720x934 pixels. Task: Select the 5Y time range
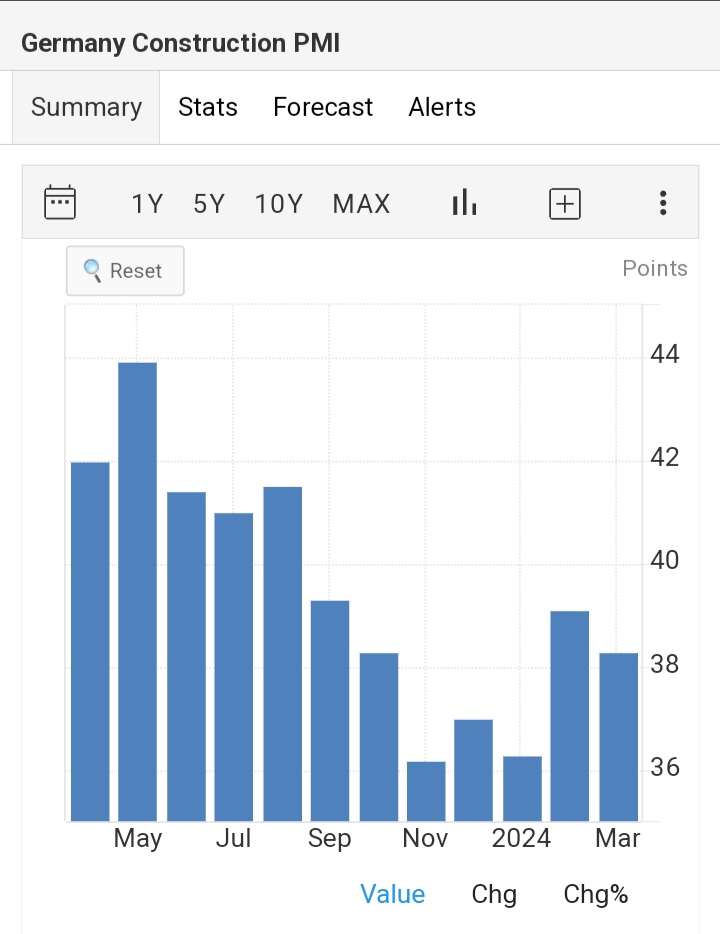[x=209, y=204]
